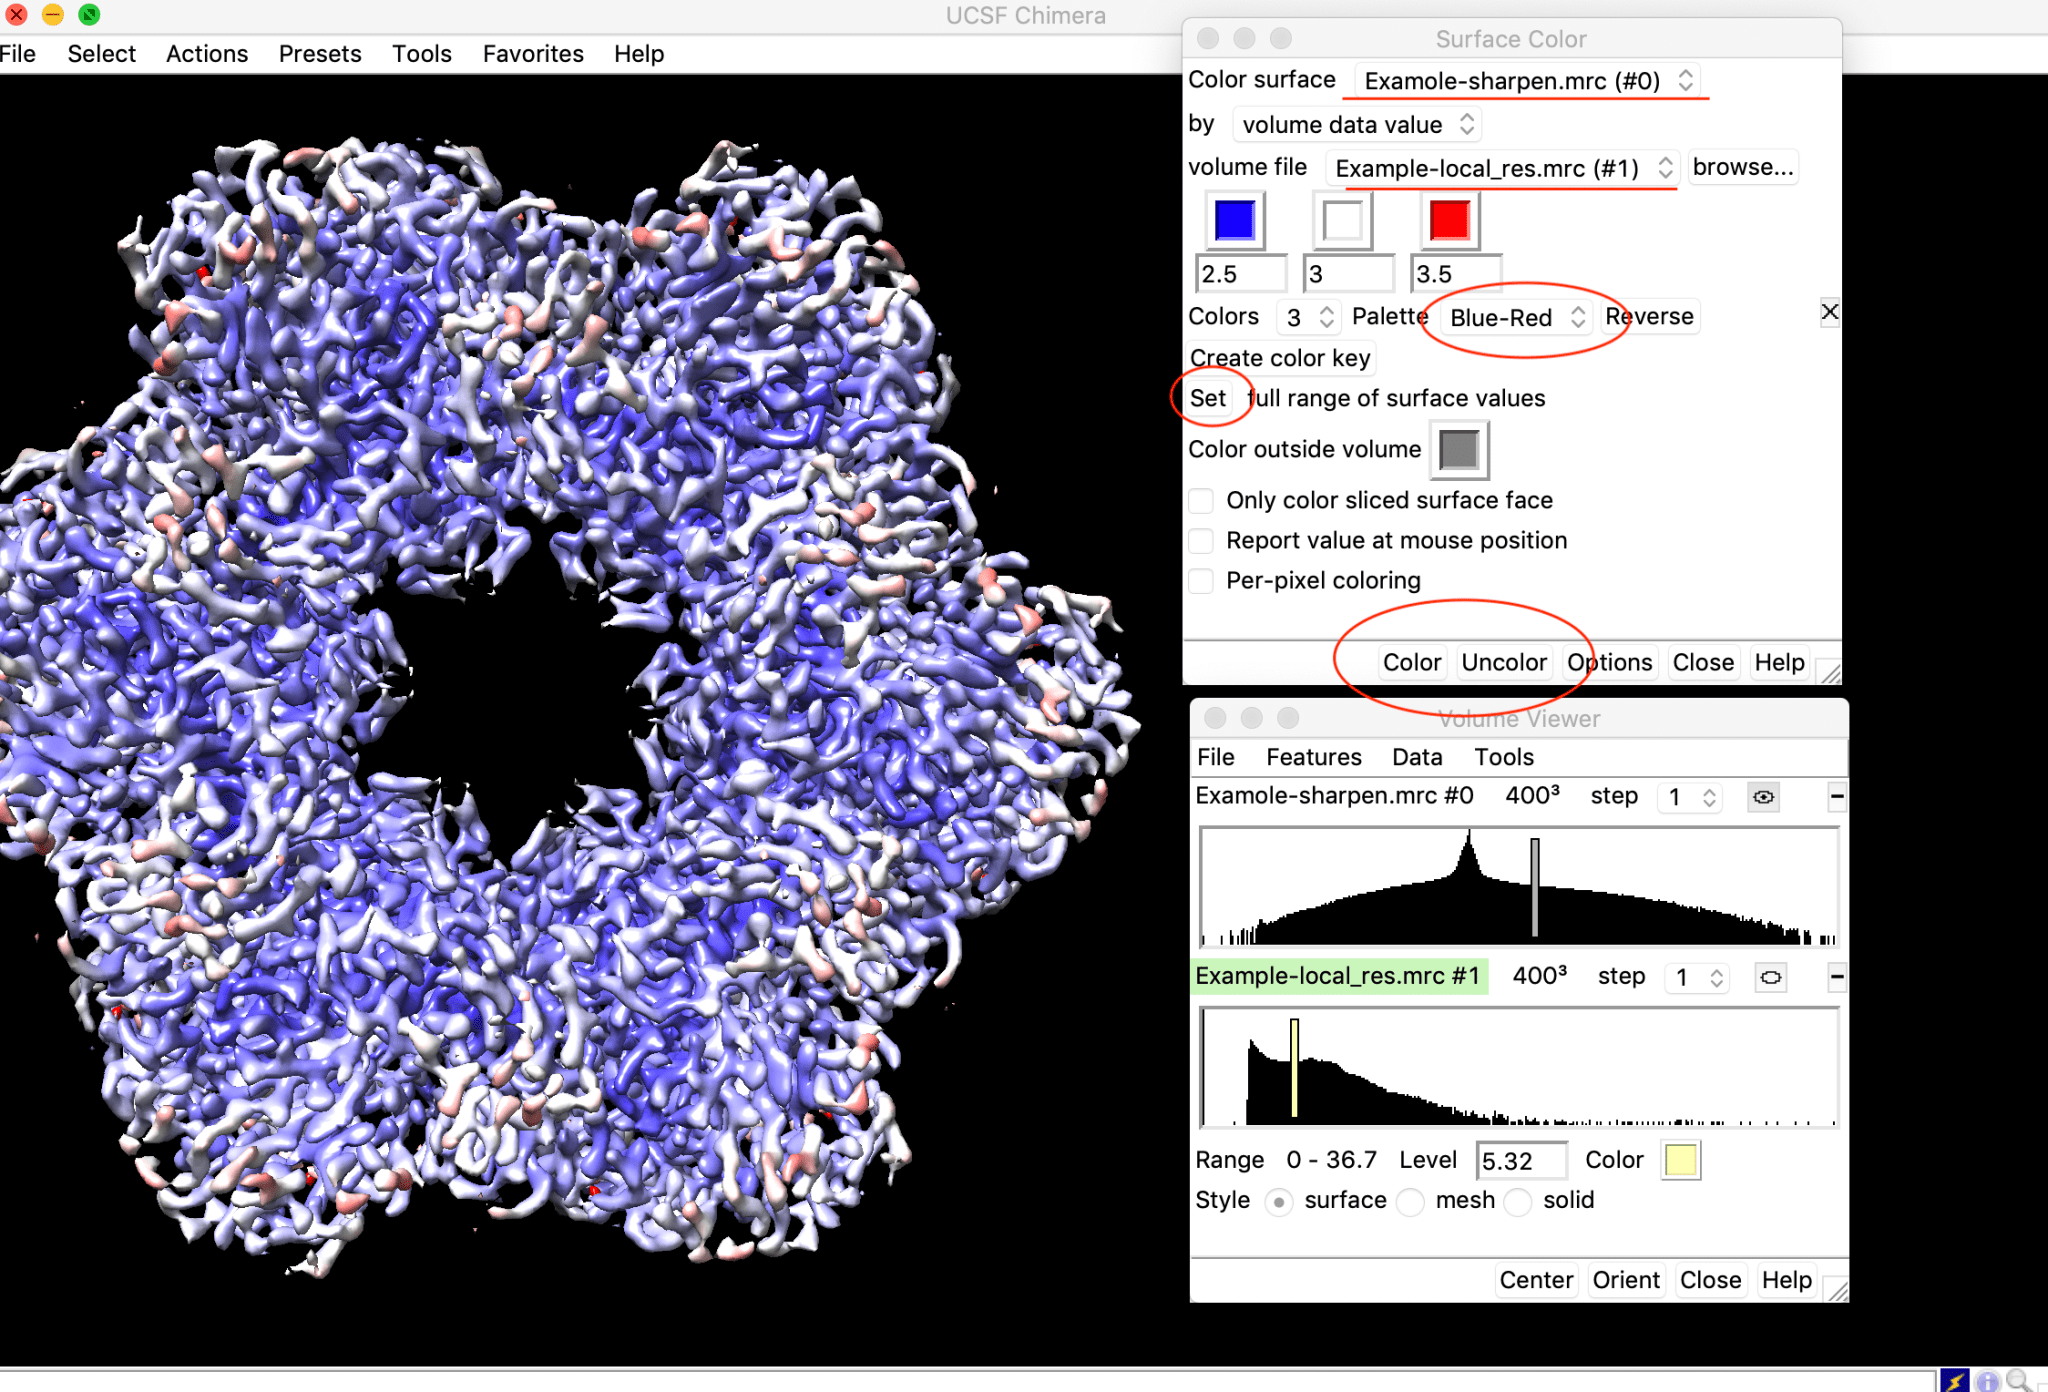Open the Data menu in Volume Viewer

coord(1417,757)
